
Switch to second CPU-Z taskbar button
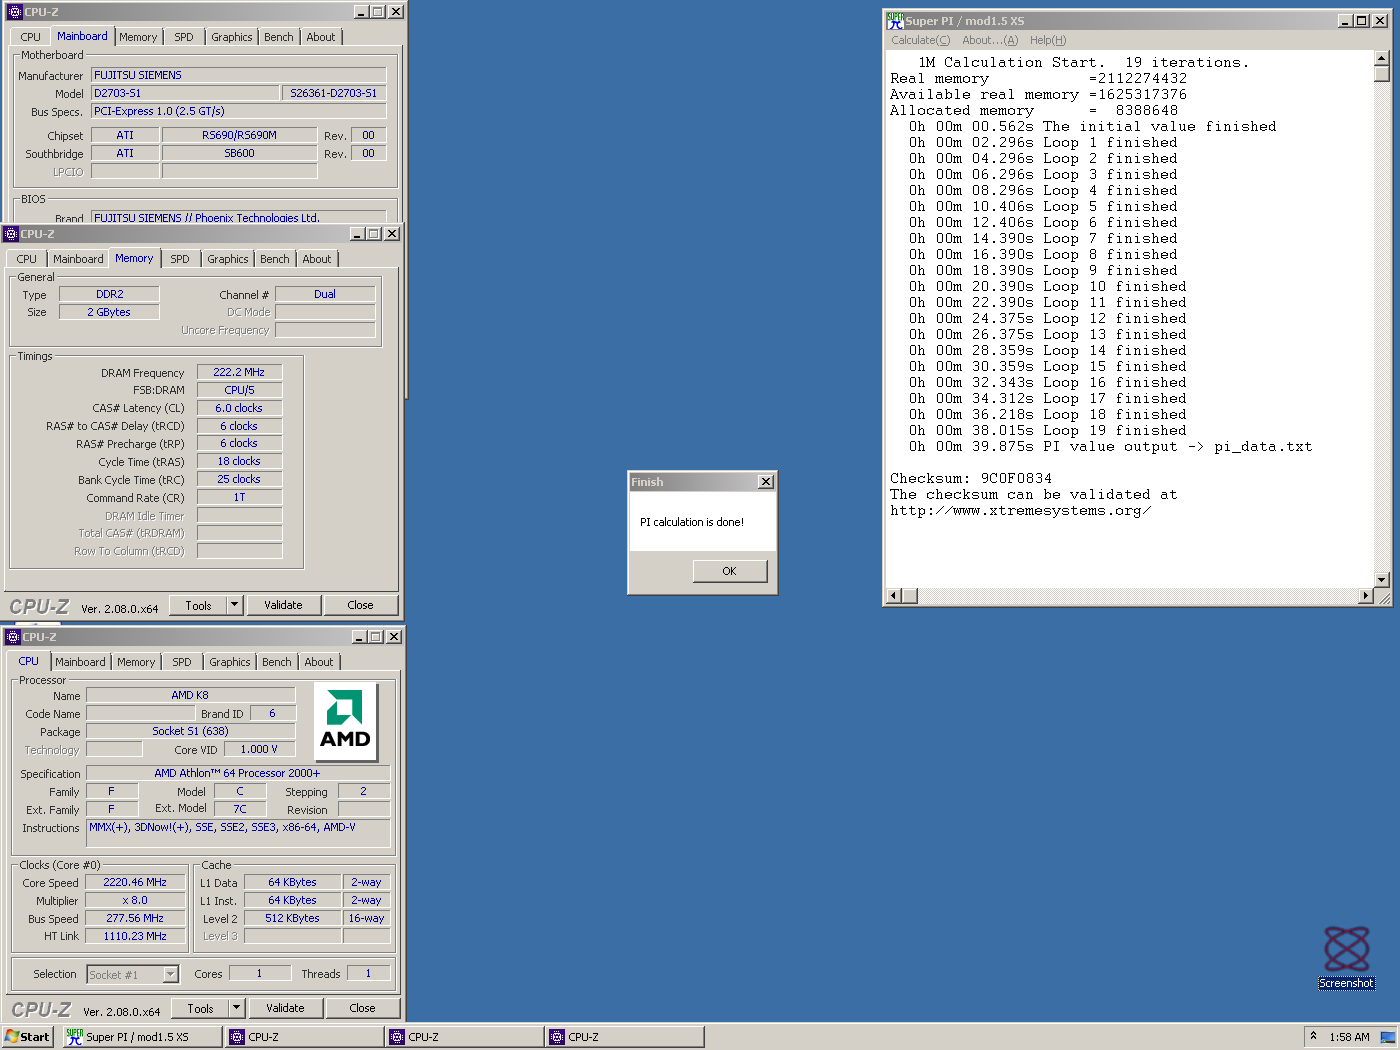click(x=465, y=1037)
